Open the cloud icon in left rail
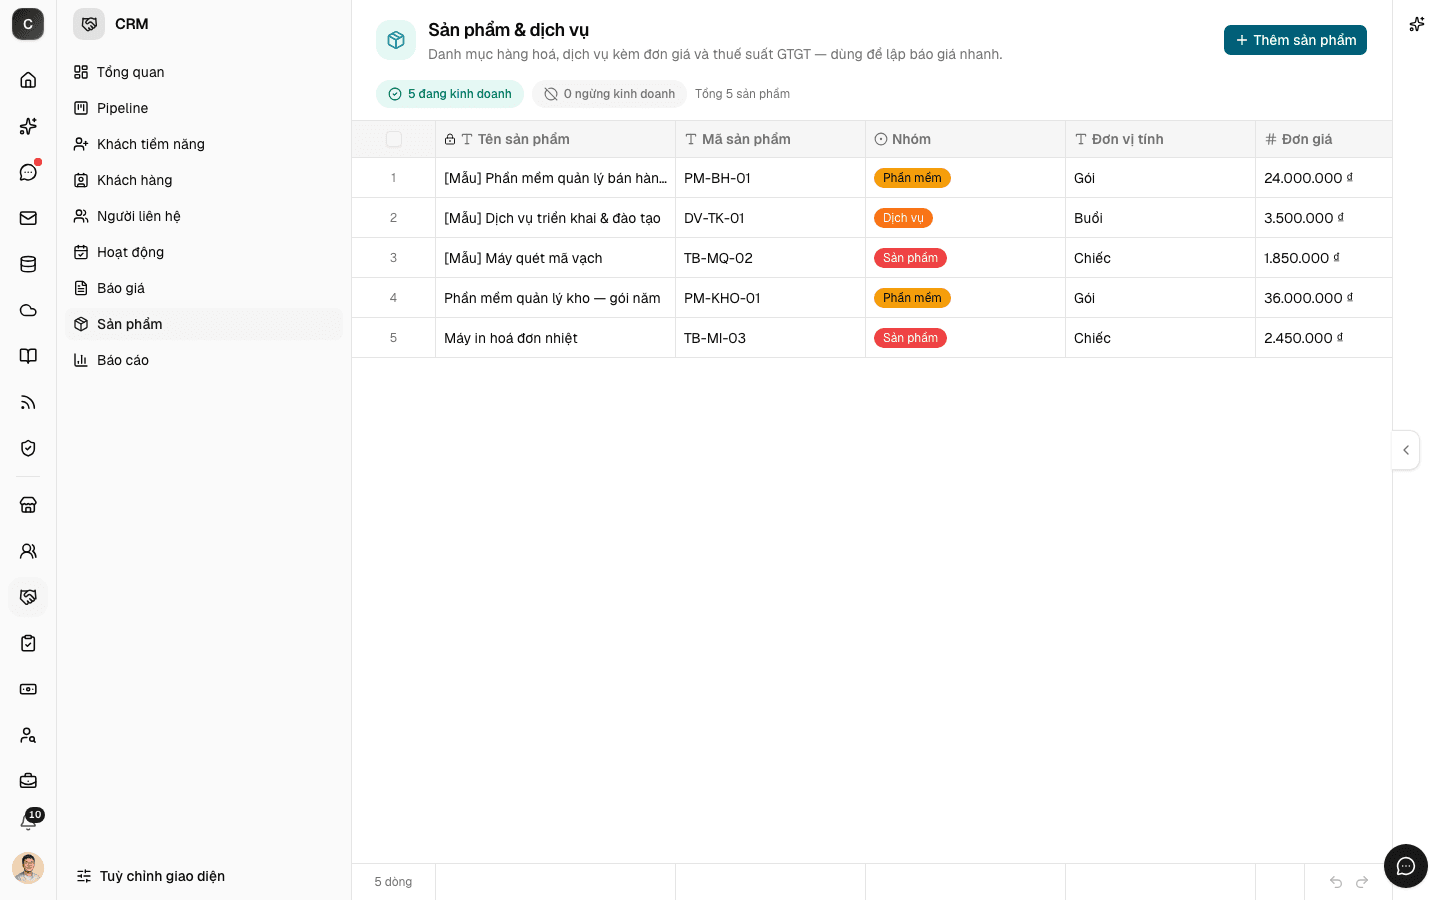This screenshot has width=1440, height=900. (28, 310)
